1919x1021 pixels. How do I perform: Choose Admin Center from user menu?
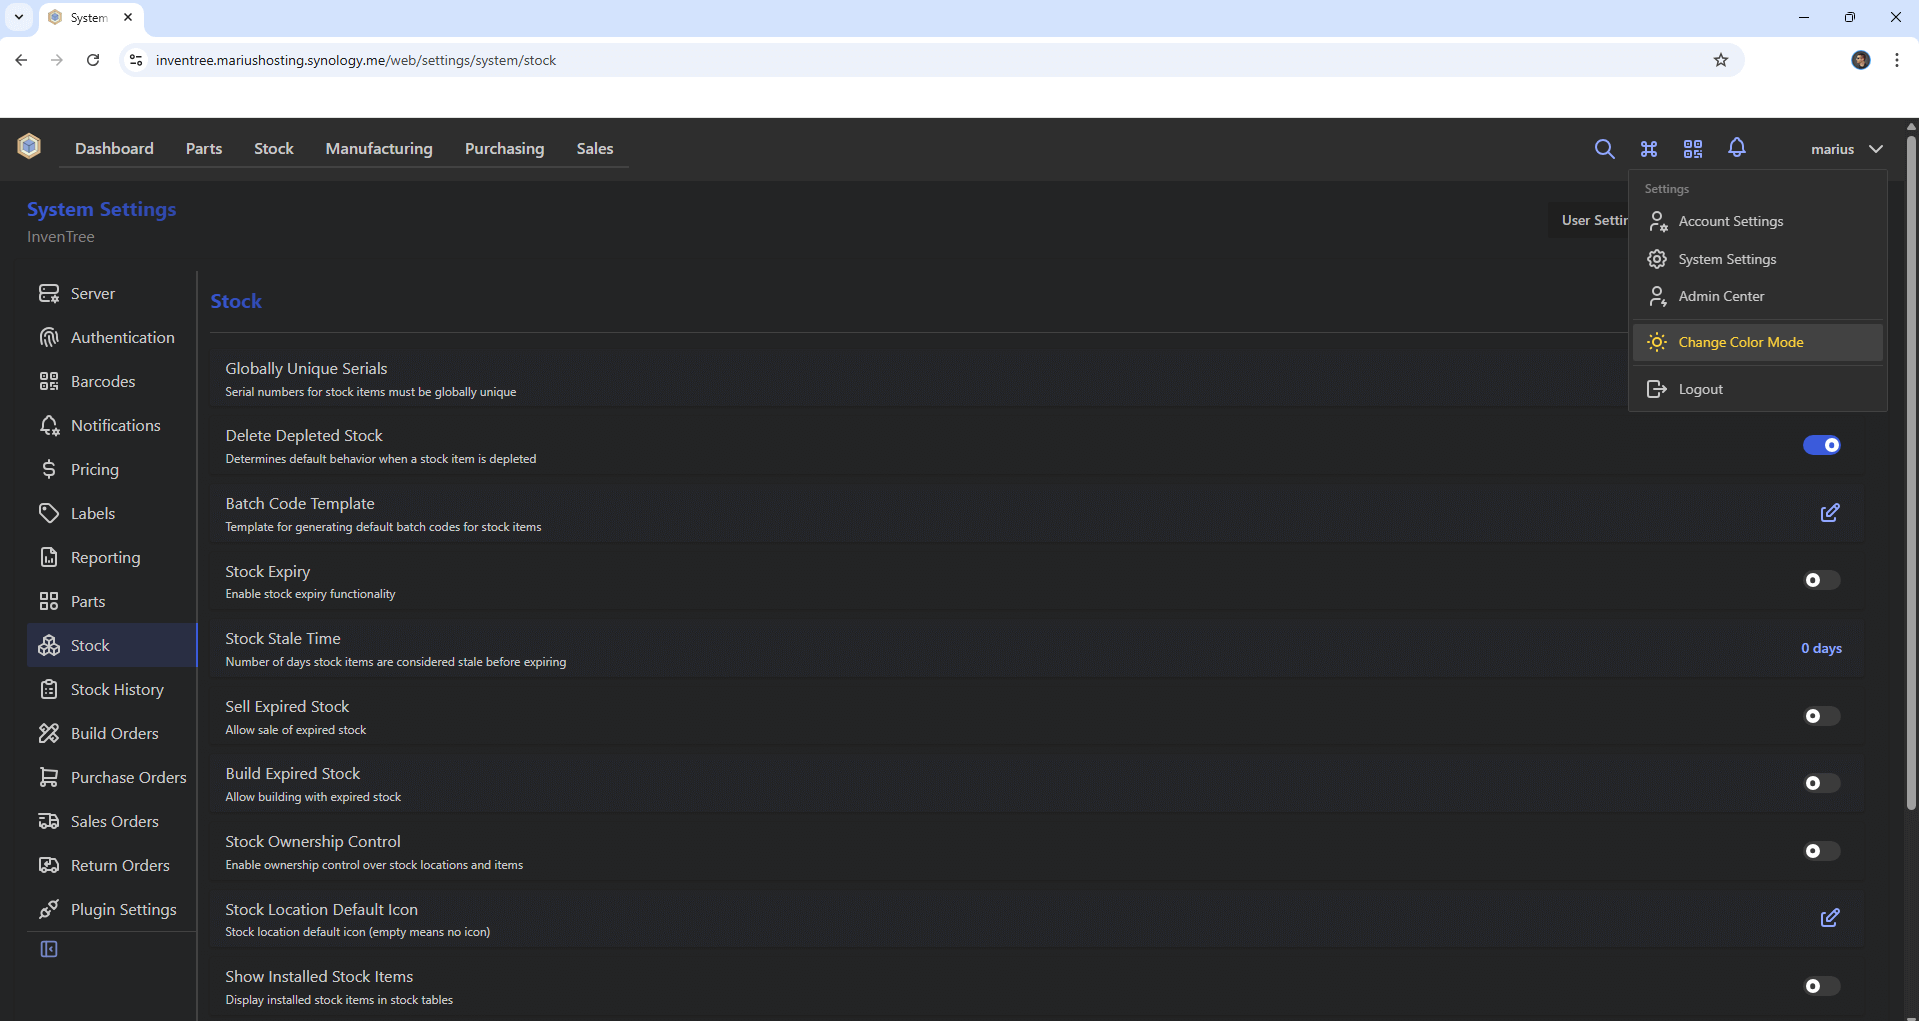[1721, 296]
